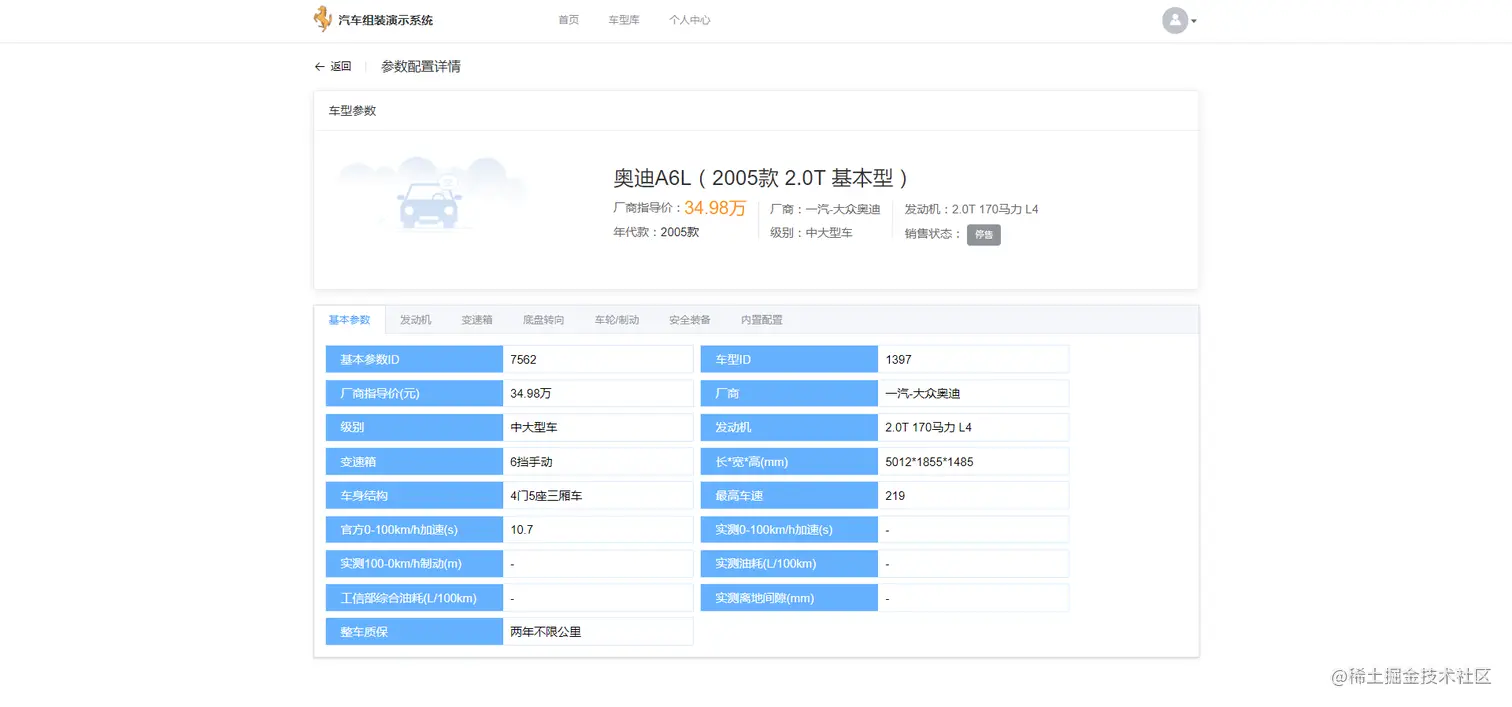Open 车型库 in navigation

(623, 20)
